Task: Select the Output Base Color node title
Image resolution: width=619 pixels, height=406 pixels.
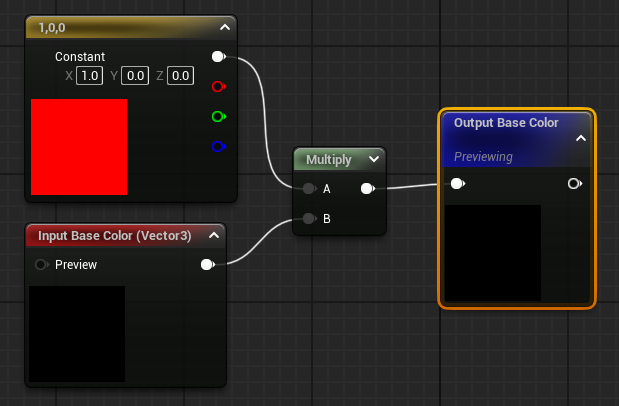Action: [x=506, y=123]
